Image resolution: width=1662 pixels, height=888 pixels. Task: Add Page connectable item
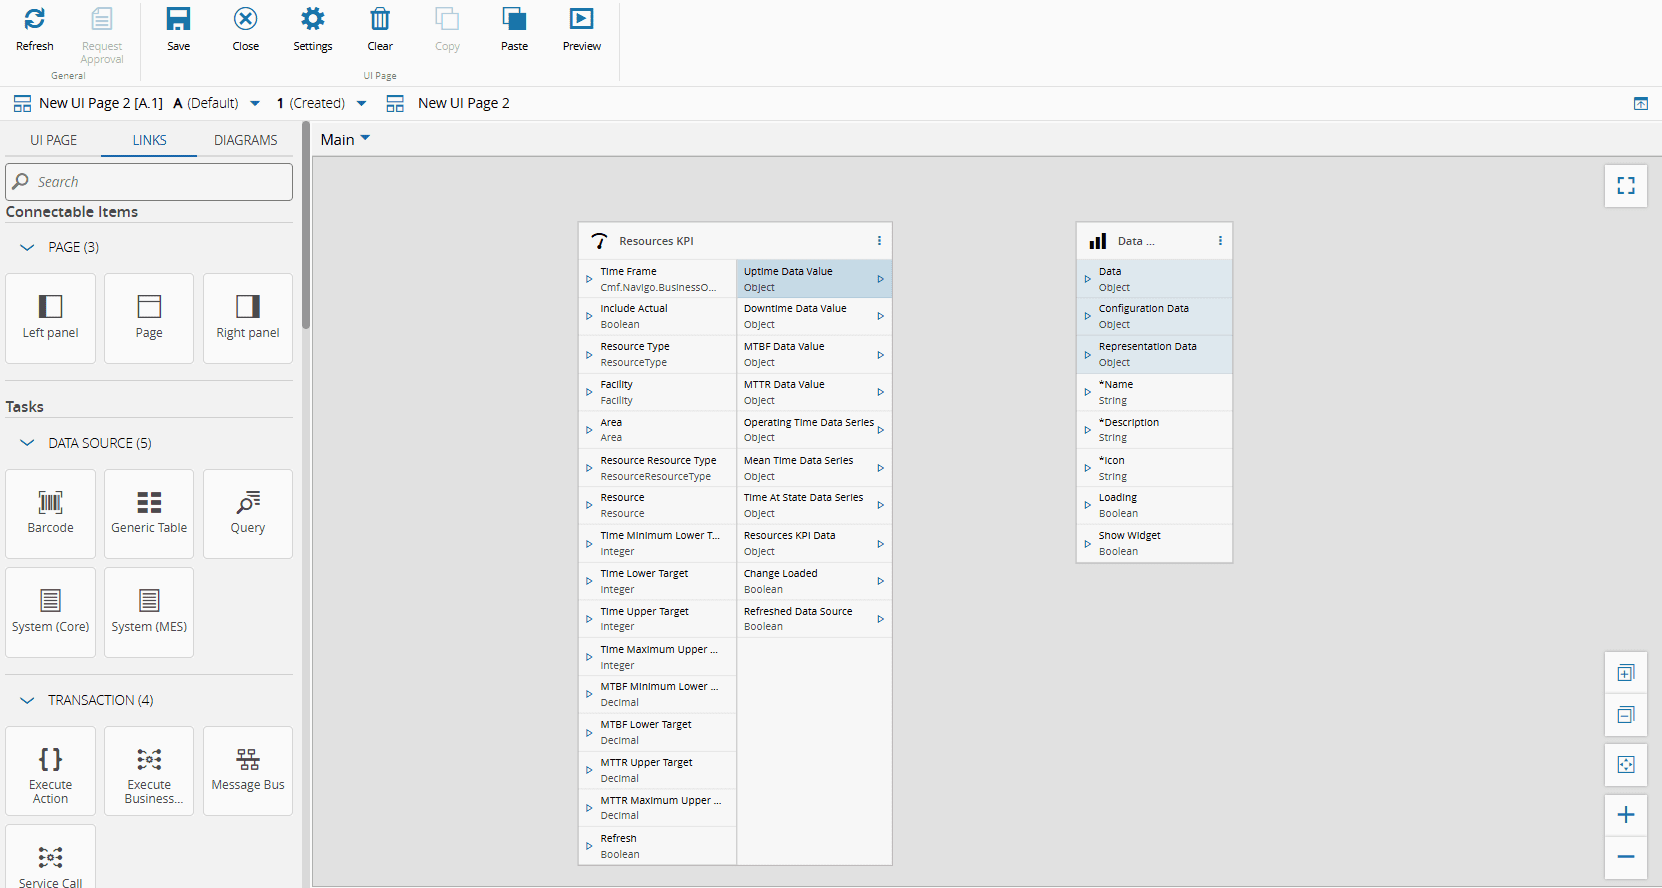[149, 318]
